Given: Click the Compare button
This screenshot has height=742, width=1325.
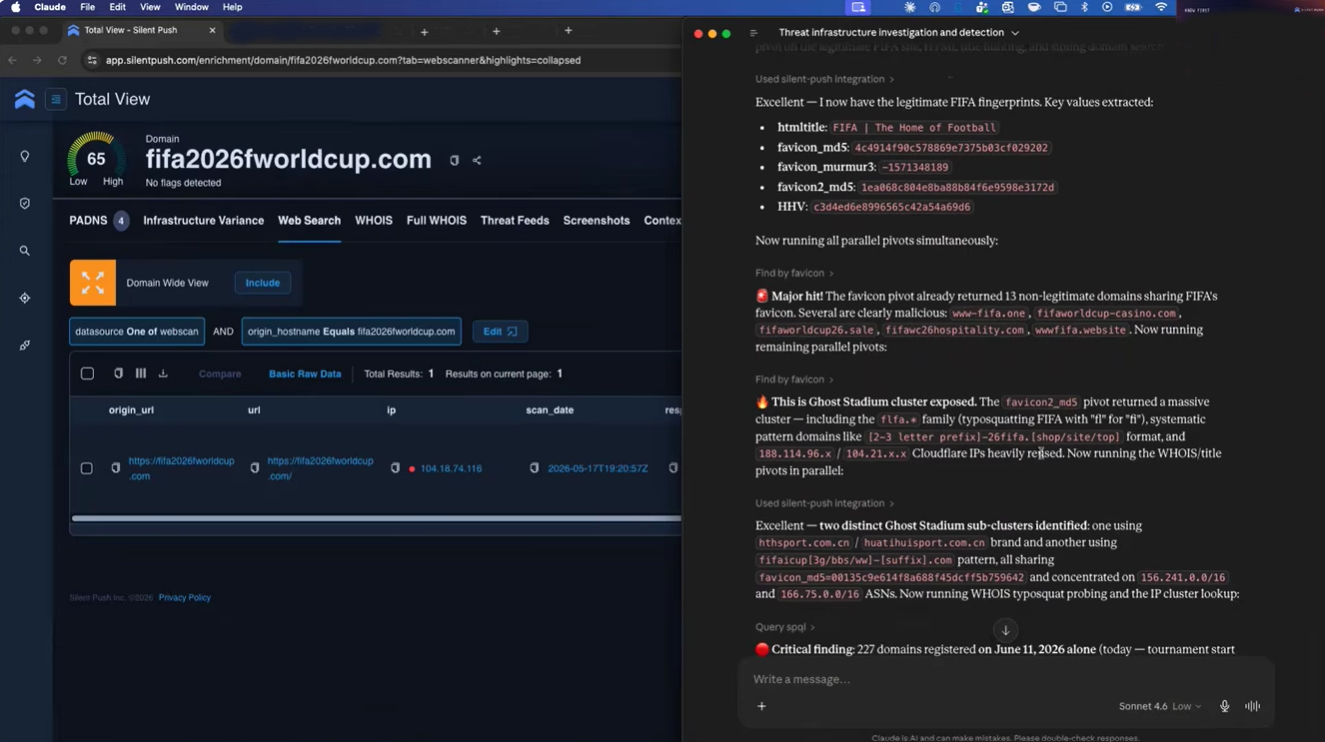Looking at the screenshot, I should tap(220, 374).
